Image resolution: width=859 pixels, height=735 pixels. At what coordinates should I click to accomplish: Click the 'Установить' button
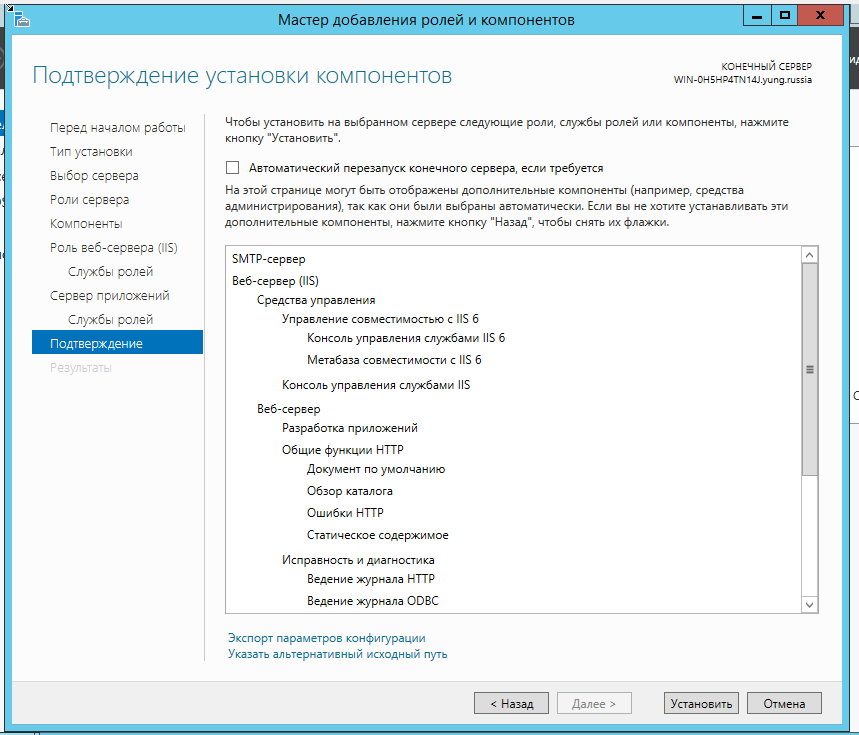701,703
